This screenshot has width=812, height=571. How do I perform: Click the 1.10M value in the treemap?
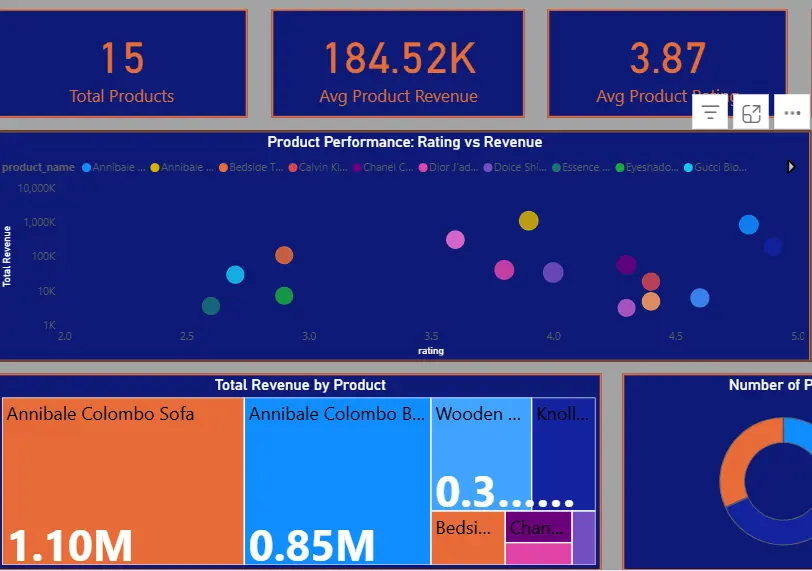(70, 545)
